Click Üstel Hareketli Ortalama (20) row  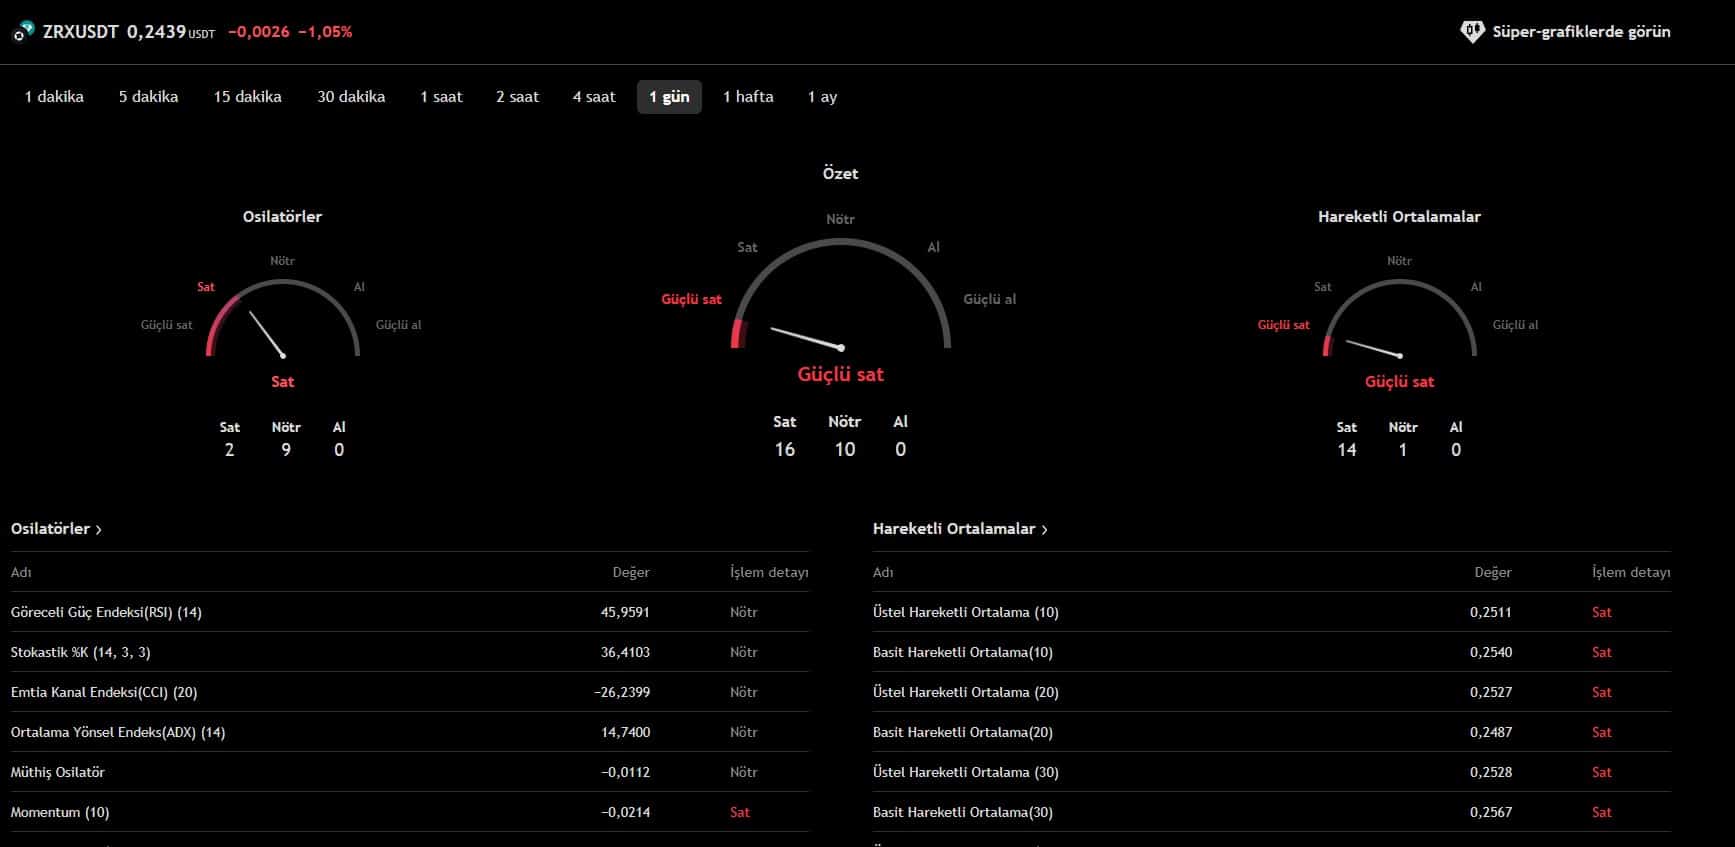click(1271, 692)
